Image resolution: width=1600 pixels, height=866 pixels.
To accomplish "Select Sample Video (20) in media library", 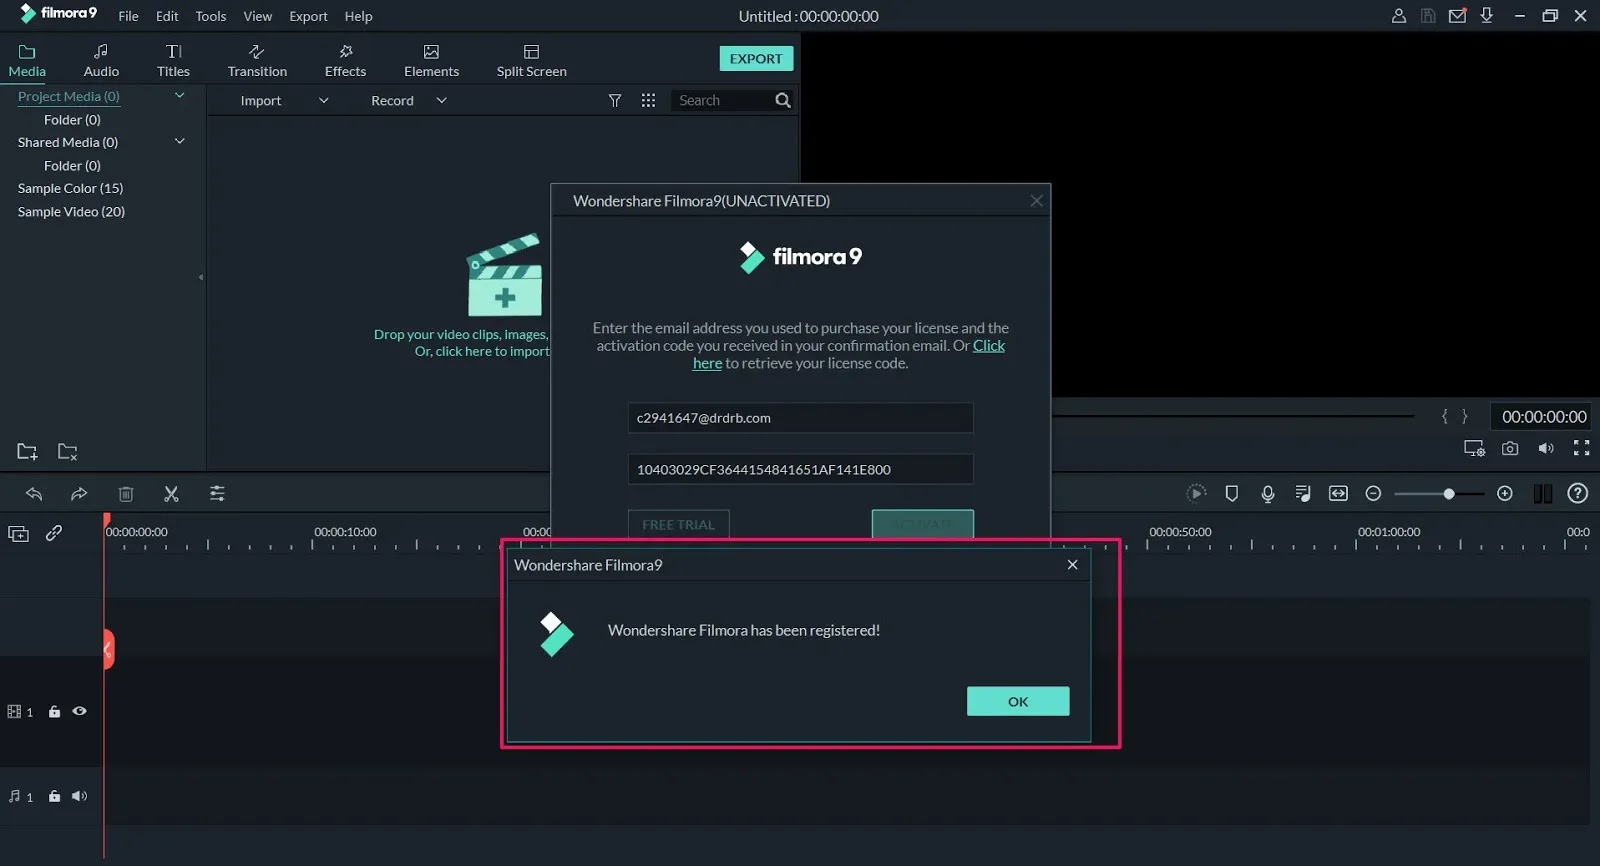I will tap(71, 211).
